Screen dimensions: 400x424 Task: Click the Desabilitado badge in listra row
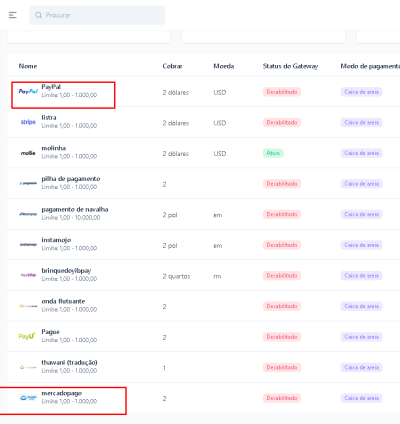point(282,122)
